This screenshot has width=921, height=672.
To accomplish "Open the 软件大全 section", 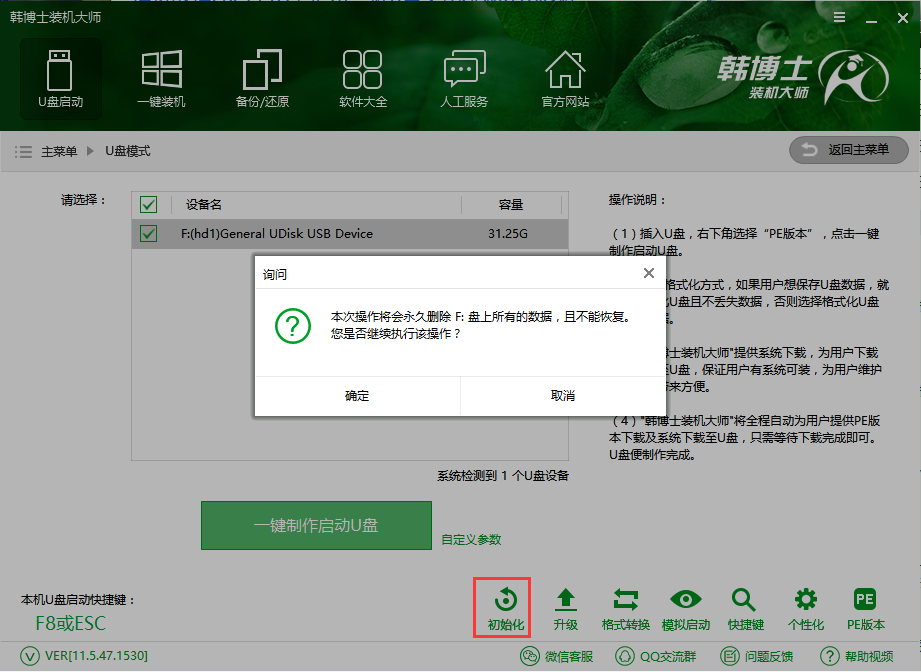I will click(363, 71).
